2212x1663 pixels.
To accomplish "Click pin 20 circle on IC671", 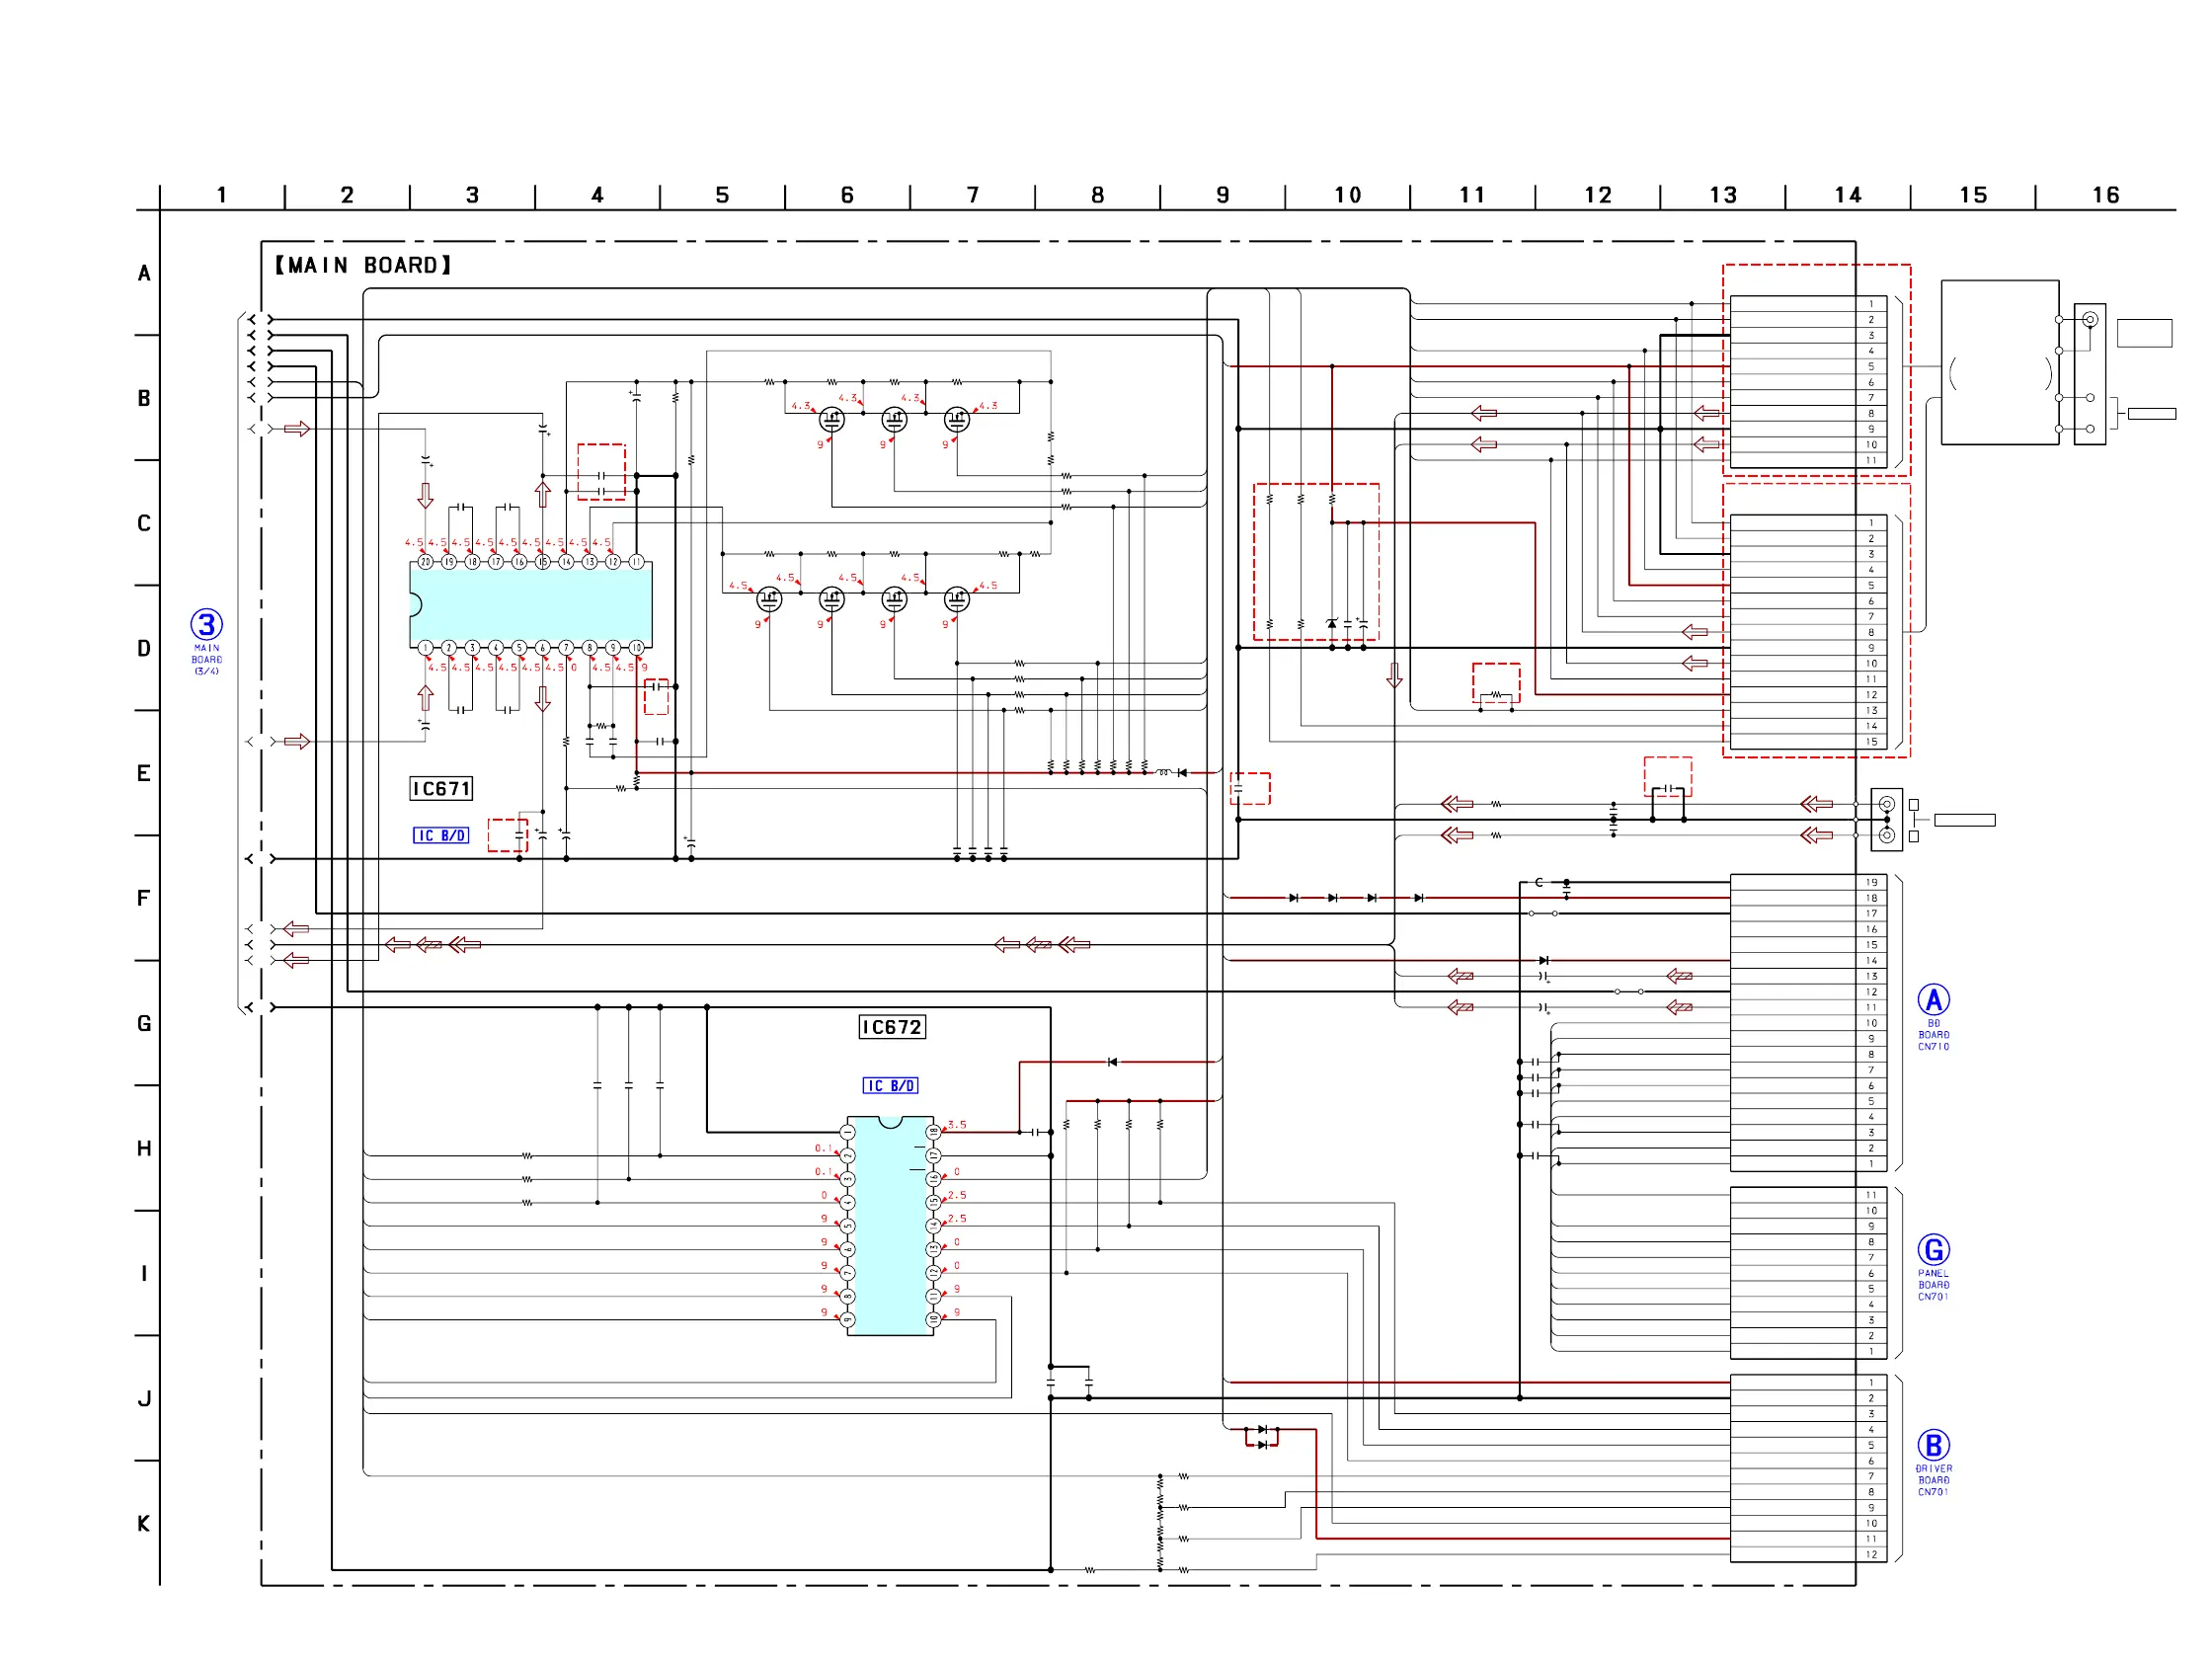I will point(425,562).
